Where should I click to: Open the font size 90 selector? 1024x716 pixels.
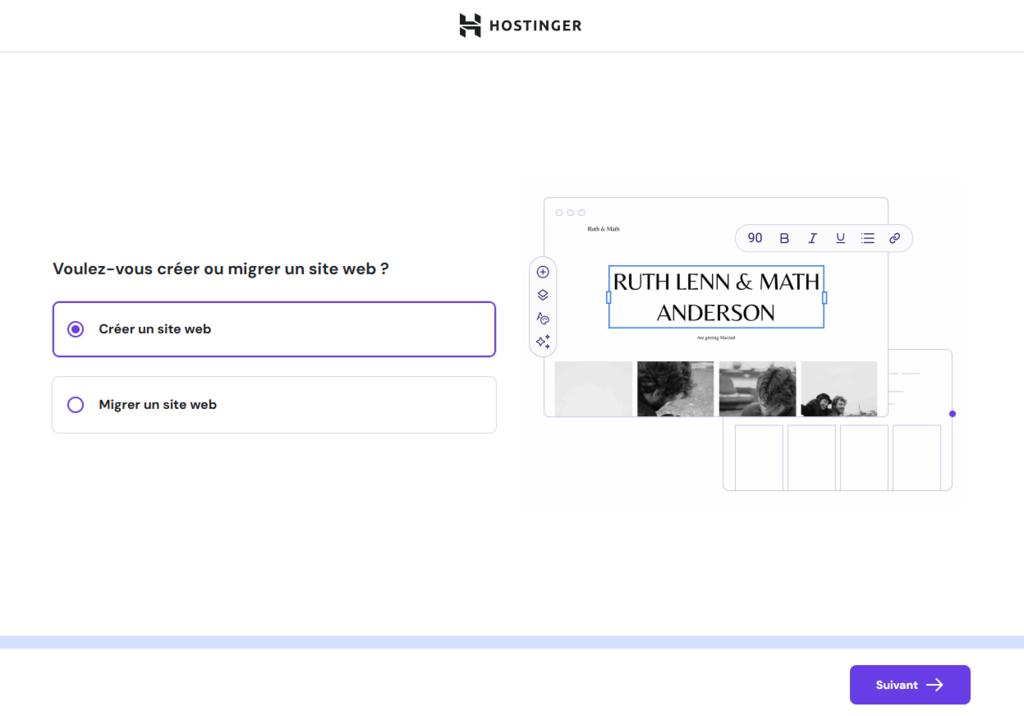[x=755, y=238]
